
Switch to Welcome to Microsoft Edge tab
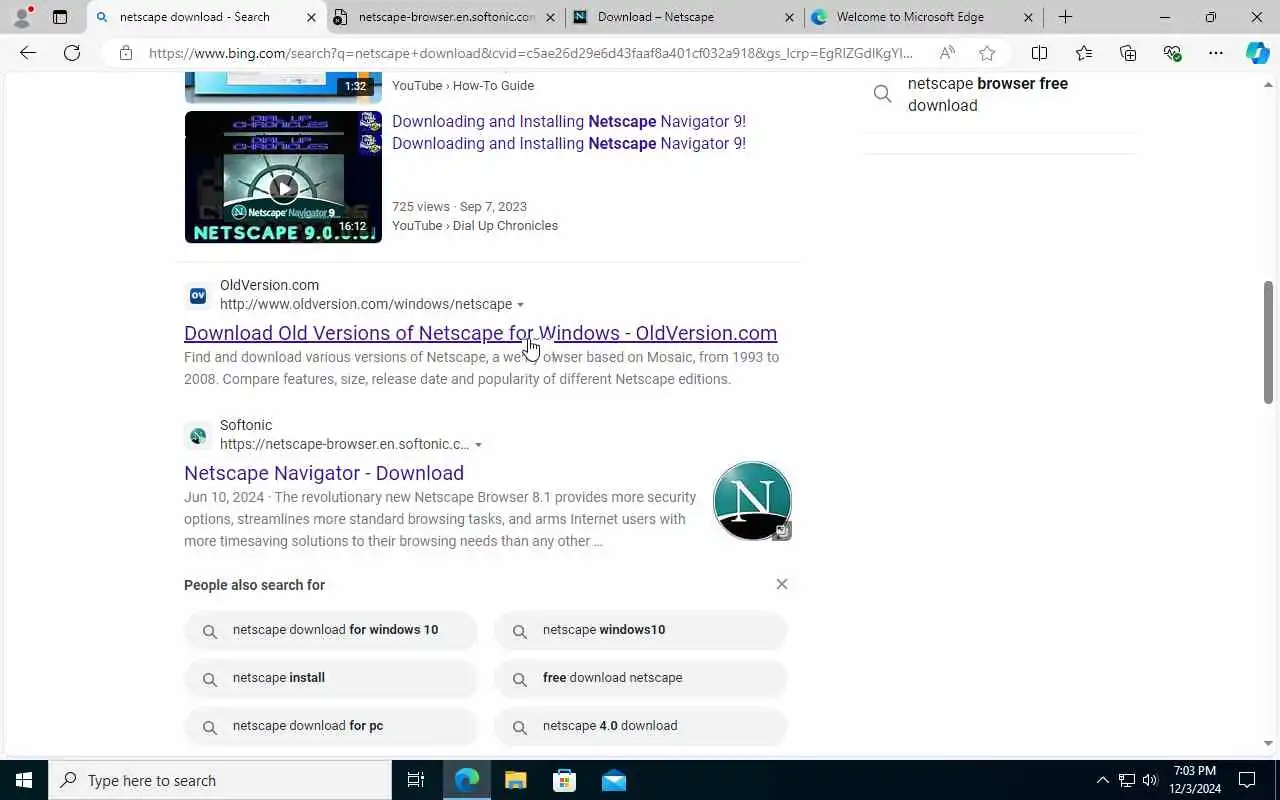pyautogui.click(x=923, y=17)
